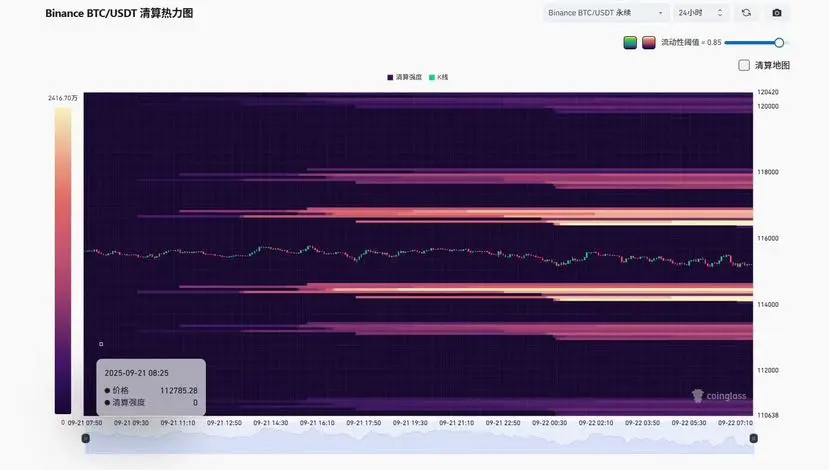Click the 2416.70万 scale maximum label
This screenshot has height=470, width=829.
coord(63,98)
